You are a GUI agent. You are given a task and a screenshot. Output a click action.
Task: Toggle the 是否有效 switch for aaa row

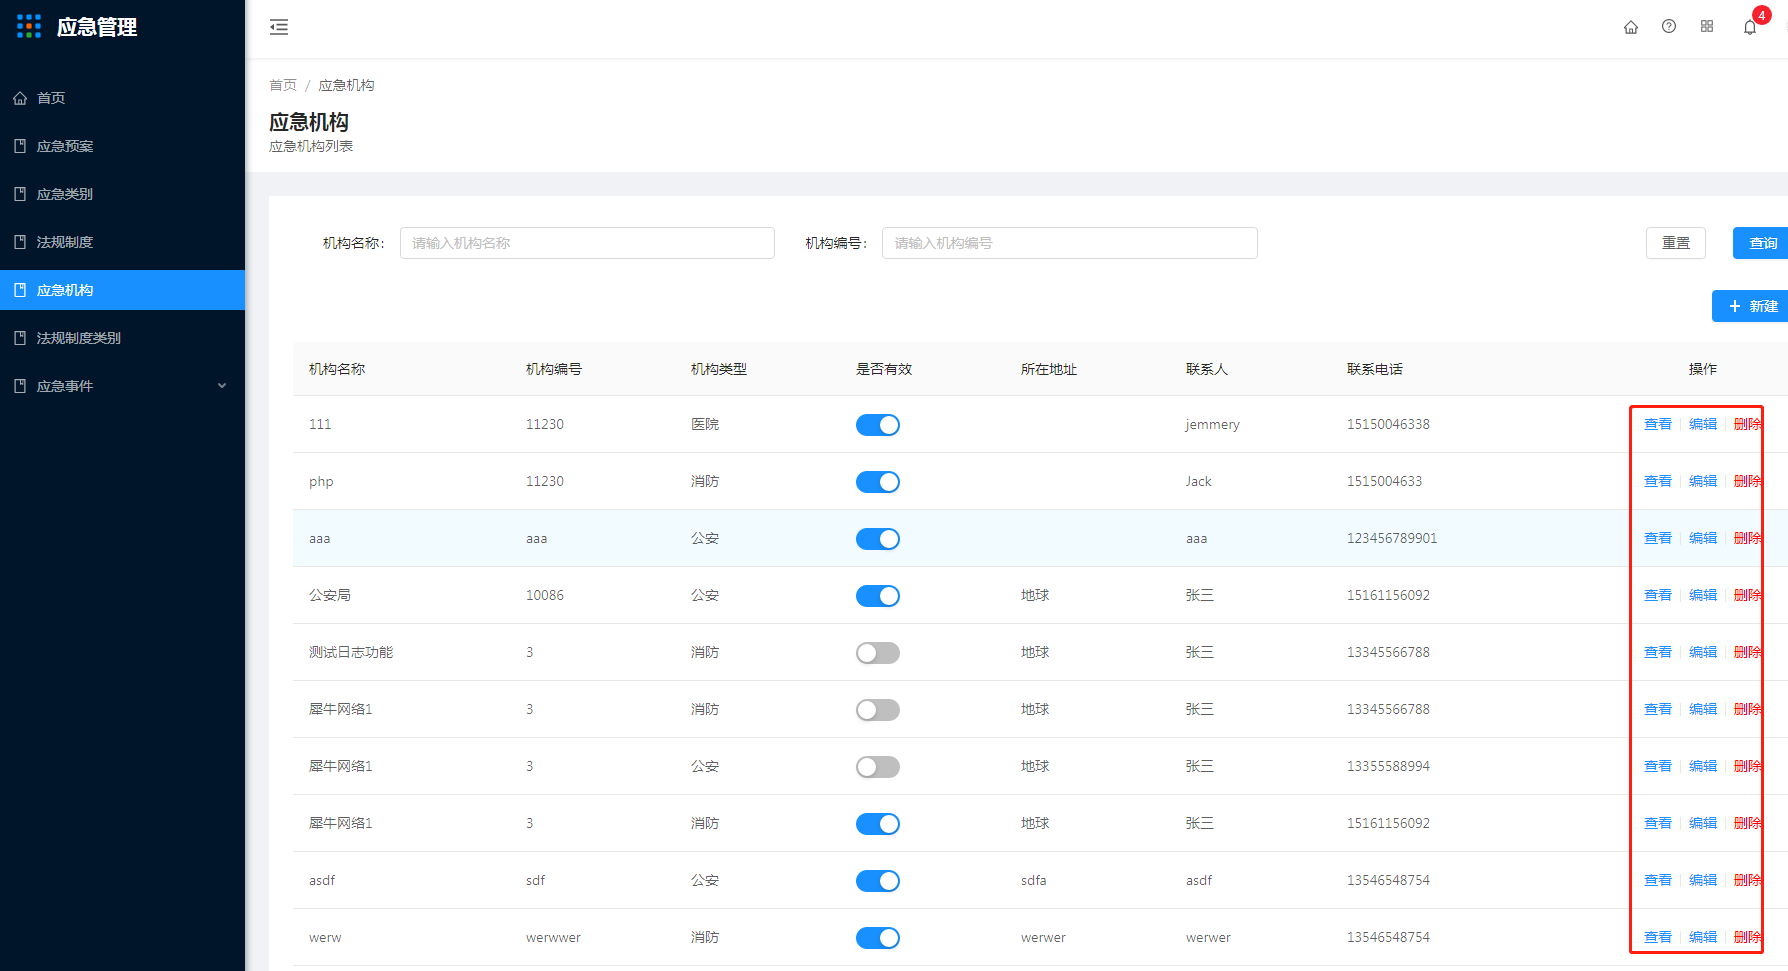click(x=878, y=539)
